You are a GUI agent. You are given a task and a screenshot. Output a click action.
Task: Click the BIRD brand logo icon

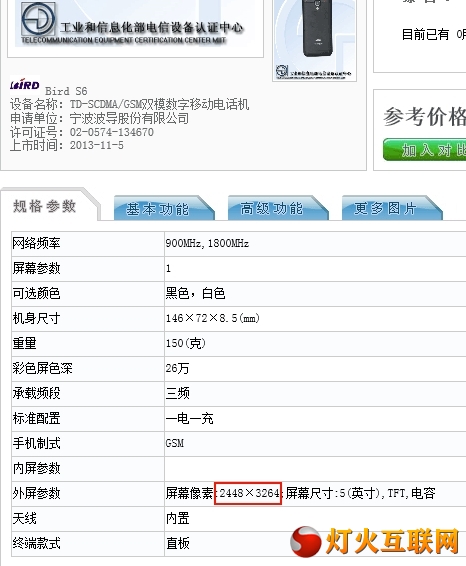point(25,85)
